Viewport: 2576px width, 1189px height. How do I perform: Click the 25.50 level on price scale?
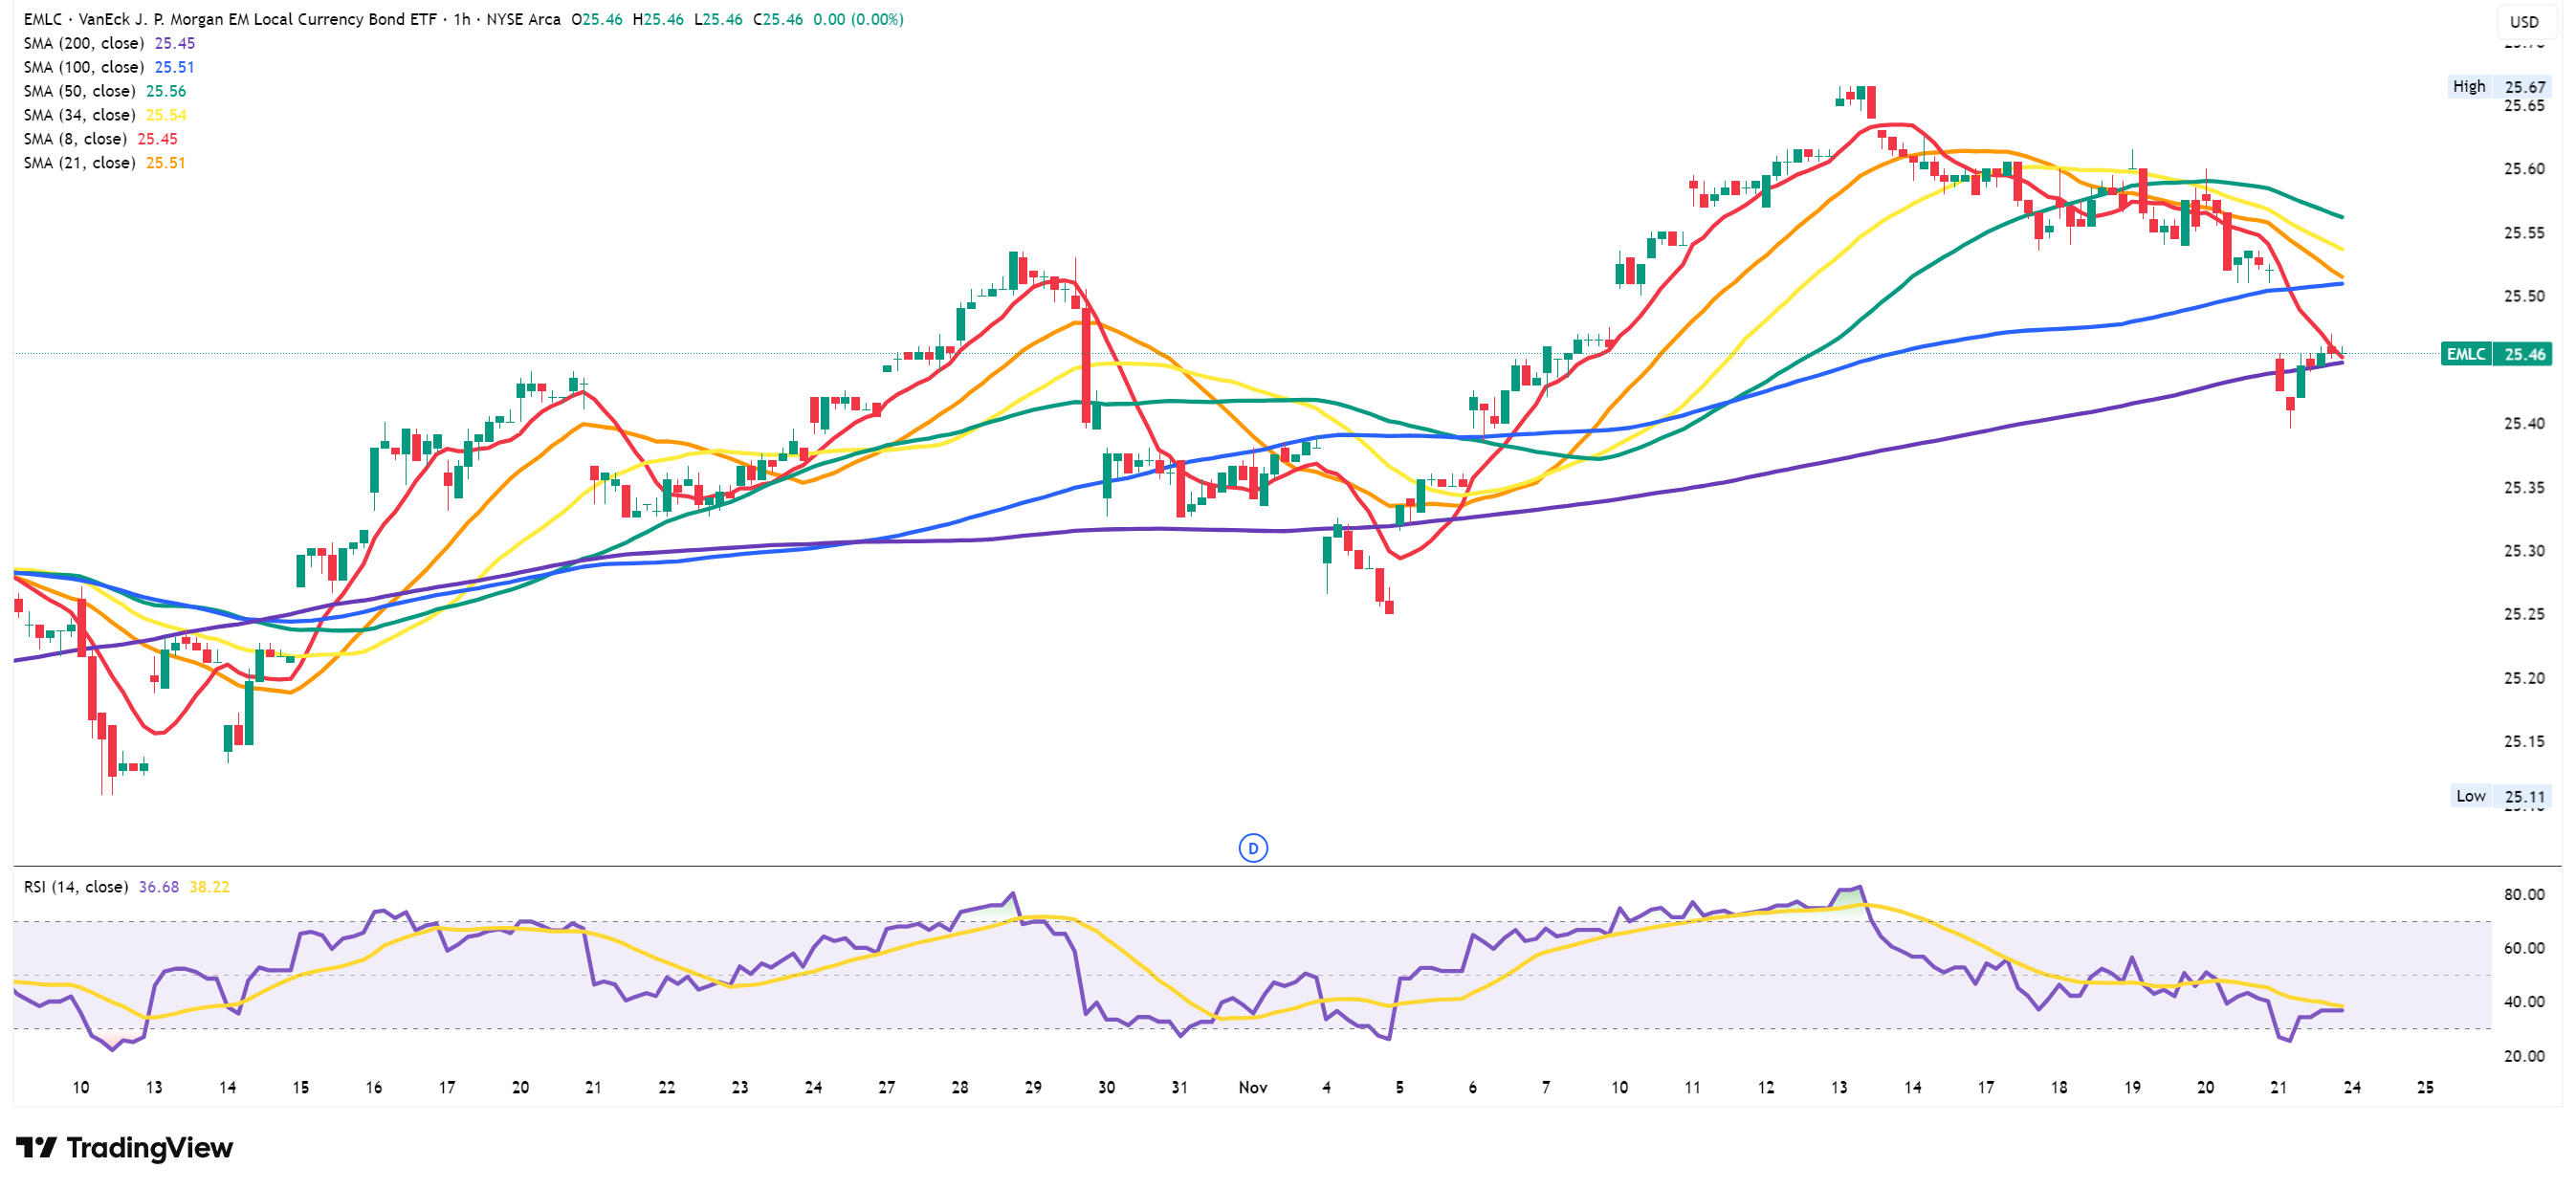click(2523, 296)
